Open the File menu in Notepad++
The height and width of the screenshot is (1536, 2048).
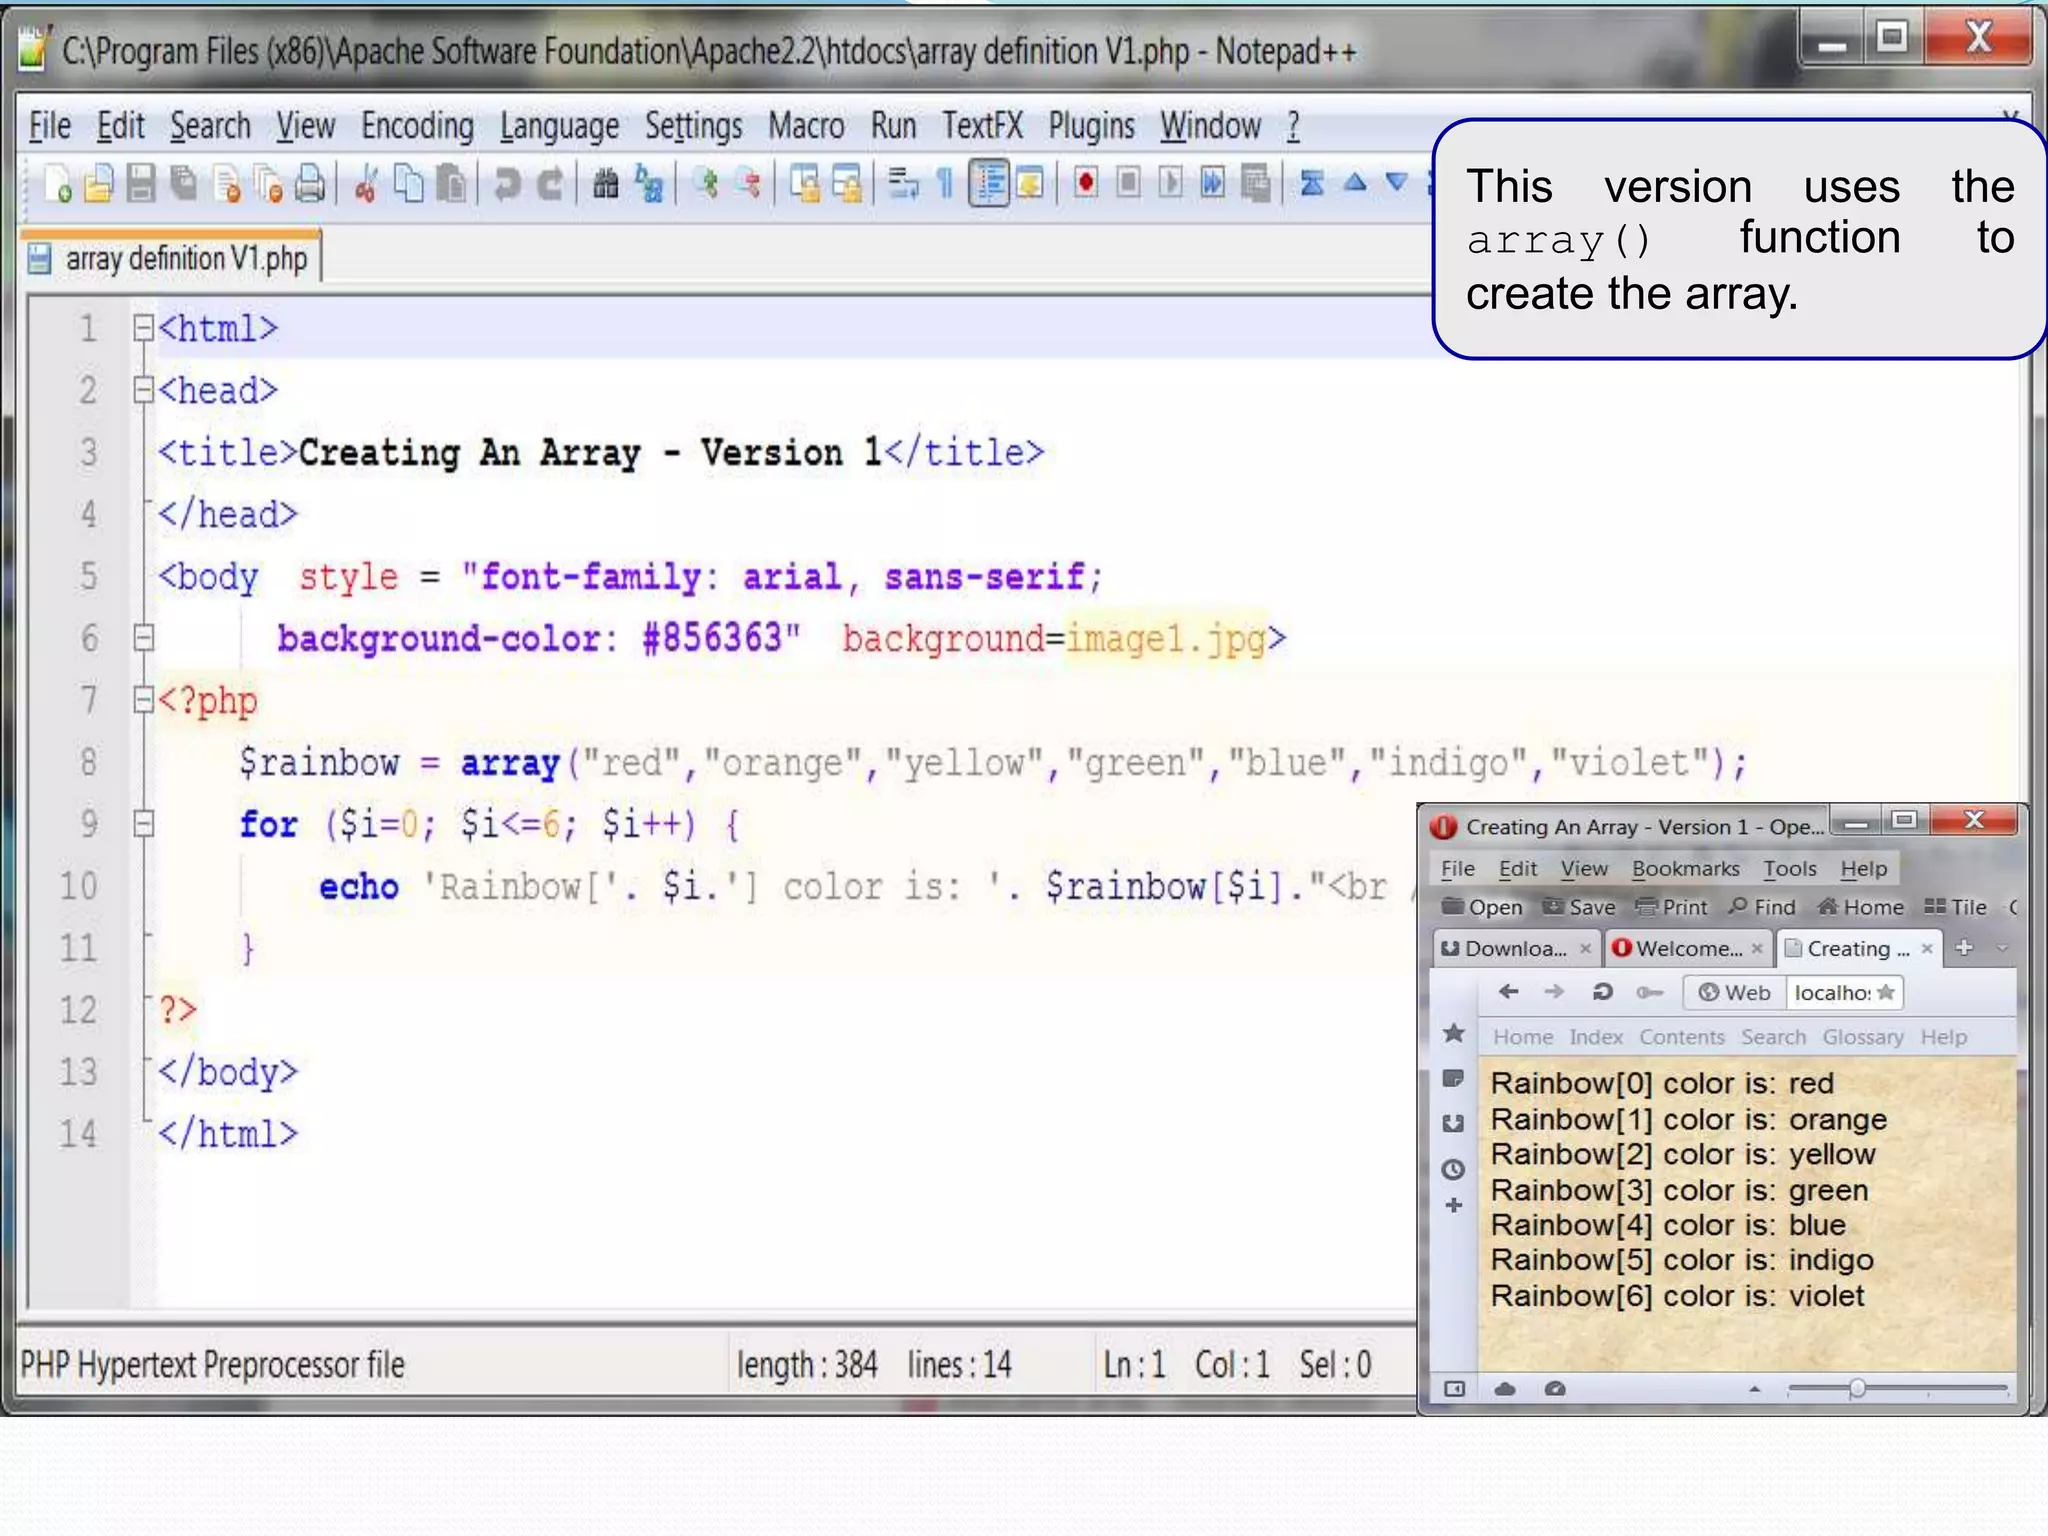(x=49, y=126)
